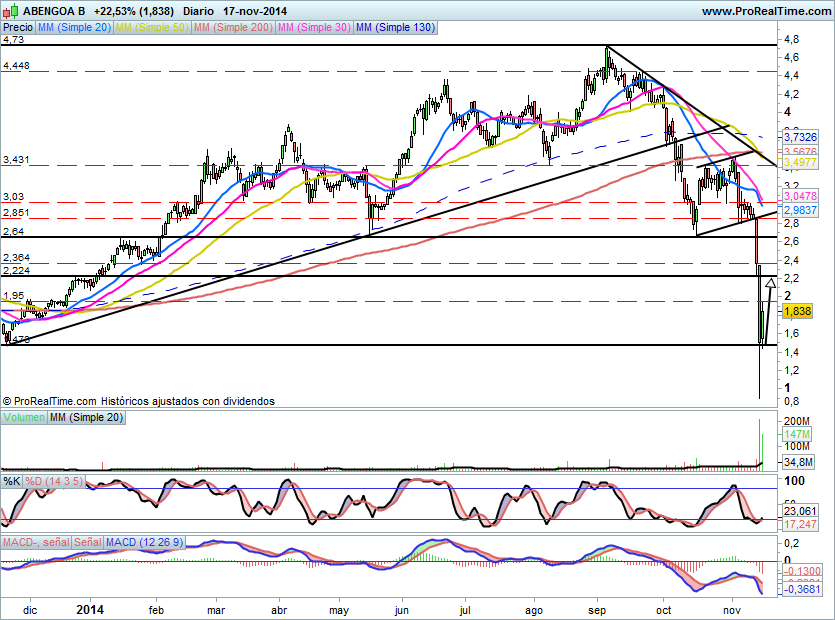Open the MM (Simple 30) label
Viewport: 835px width, 620px height.
(x=314, y=28)
